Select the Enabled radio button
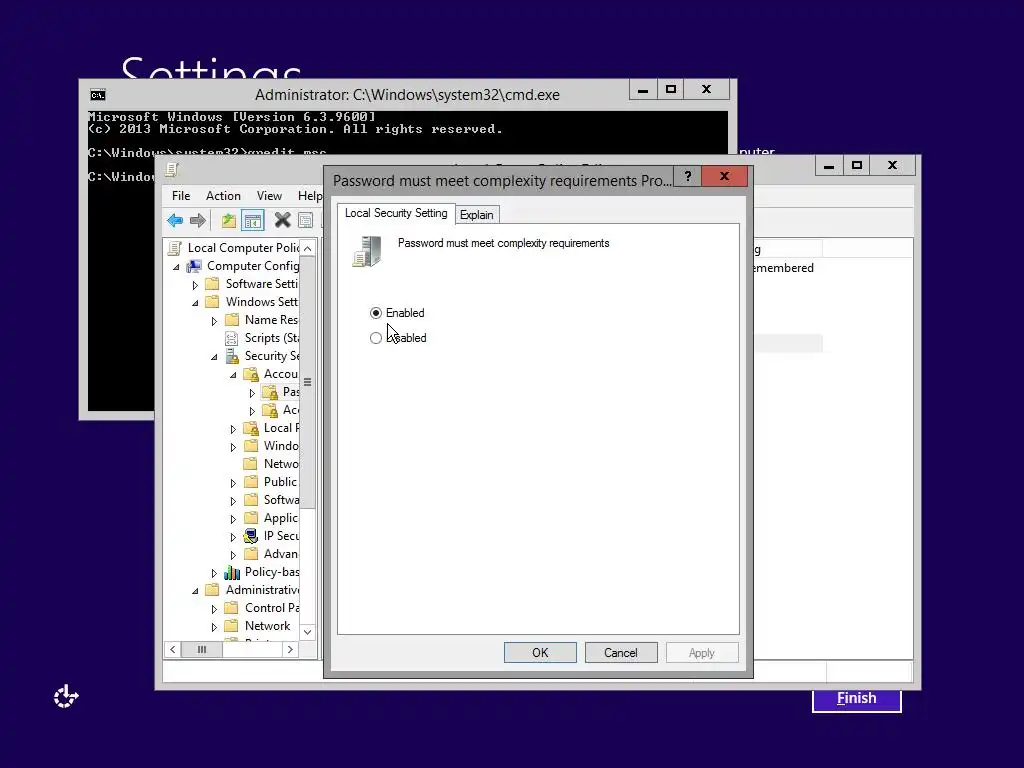Image resolution: width=1024 pixels, height=768 pixels. pyautogui.click(x=376, y=313)
